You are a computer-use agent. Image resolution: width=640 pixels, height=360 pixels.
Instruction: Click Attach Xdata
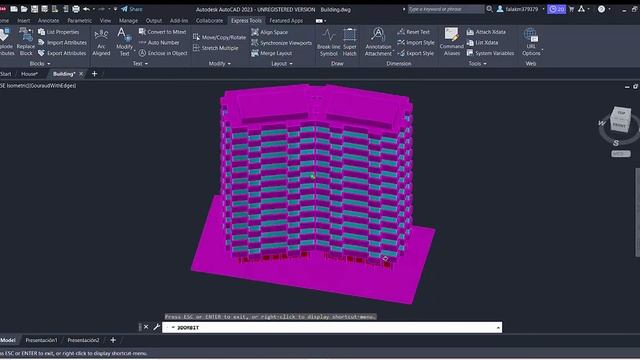tap(486, 32)
